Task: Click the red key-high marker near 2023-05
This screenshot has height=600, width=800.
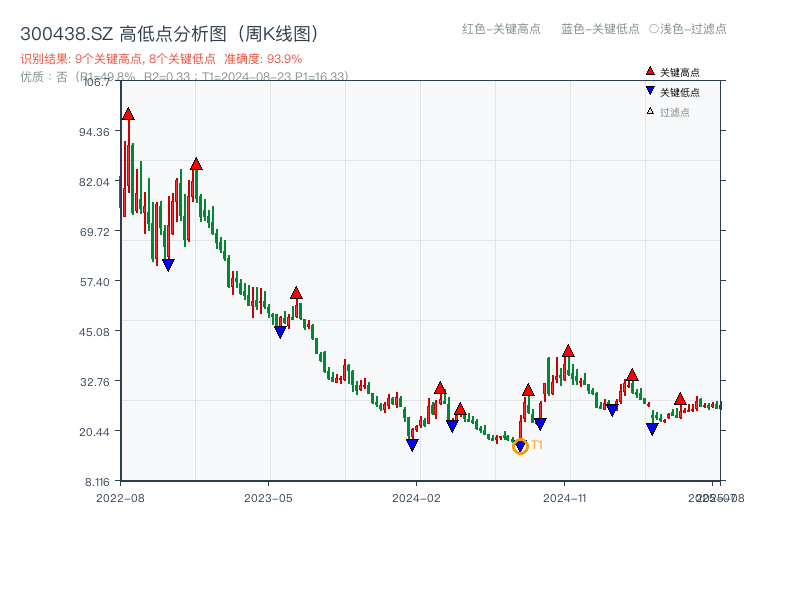Action: [296, 291]
